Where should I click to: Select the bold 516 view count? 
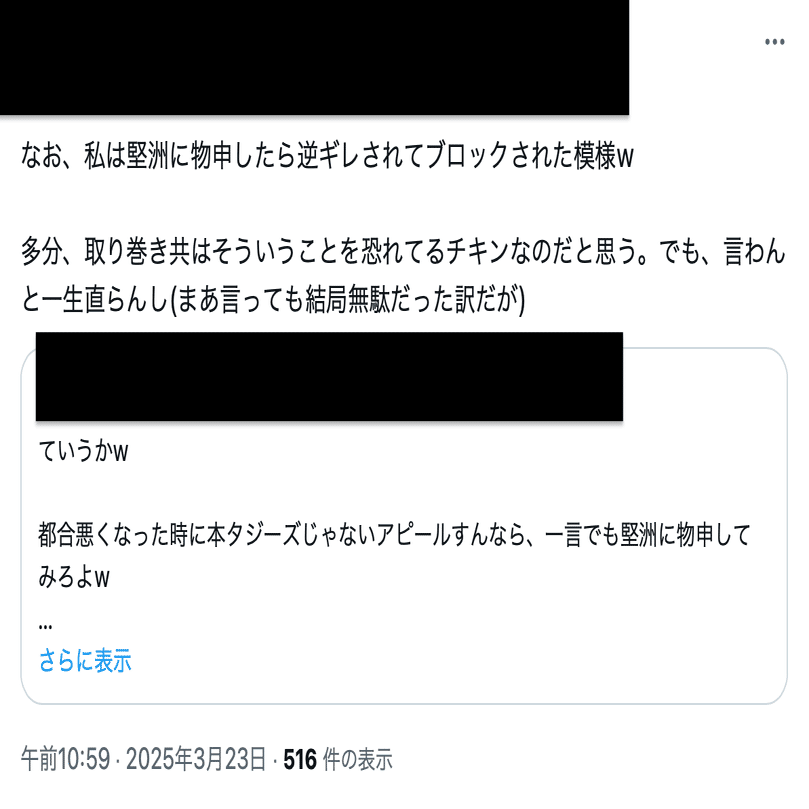coord(300,759)
